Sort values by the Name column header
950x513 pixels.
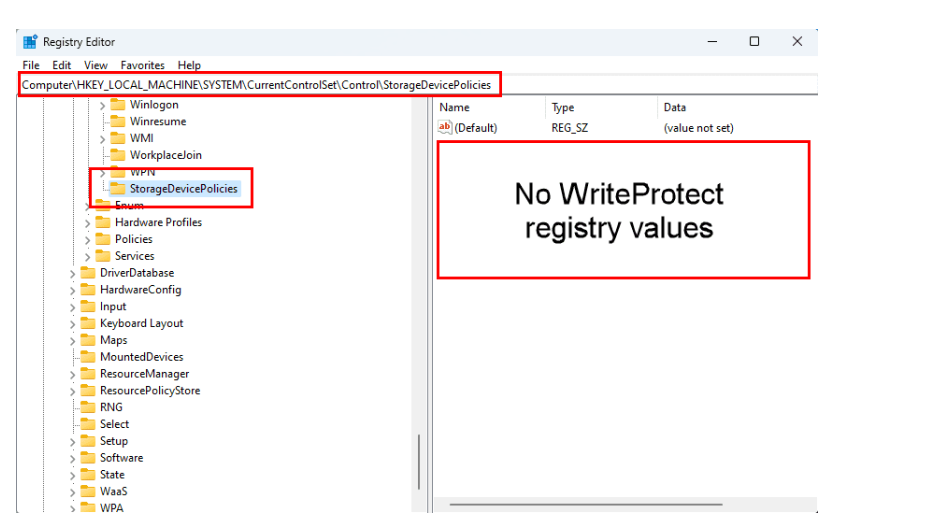(x=455, y=107)
